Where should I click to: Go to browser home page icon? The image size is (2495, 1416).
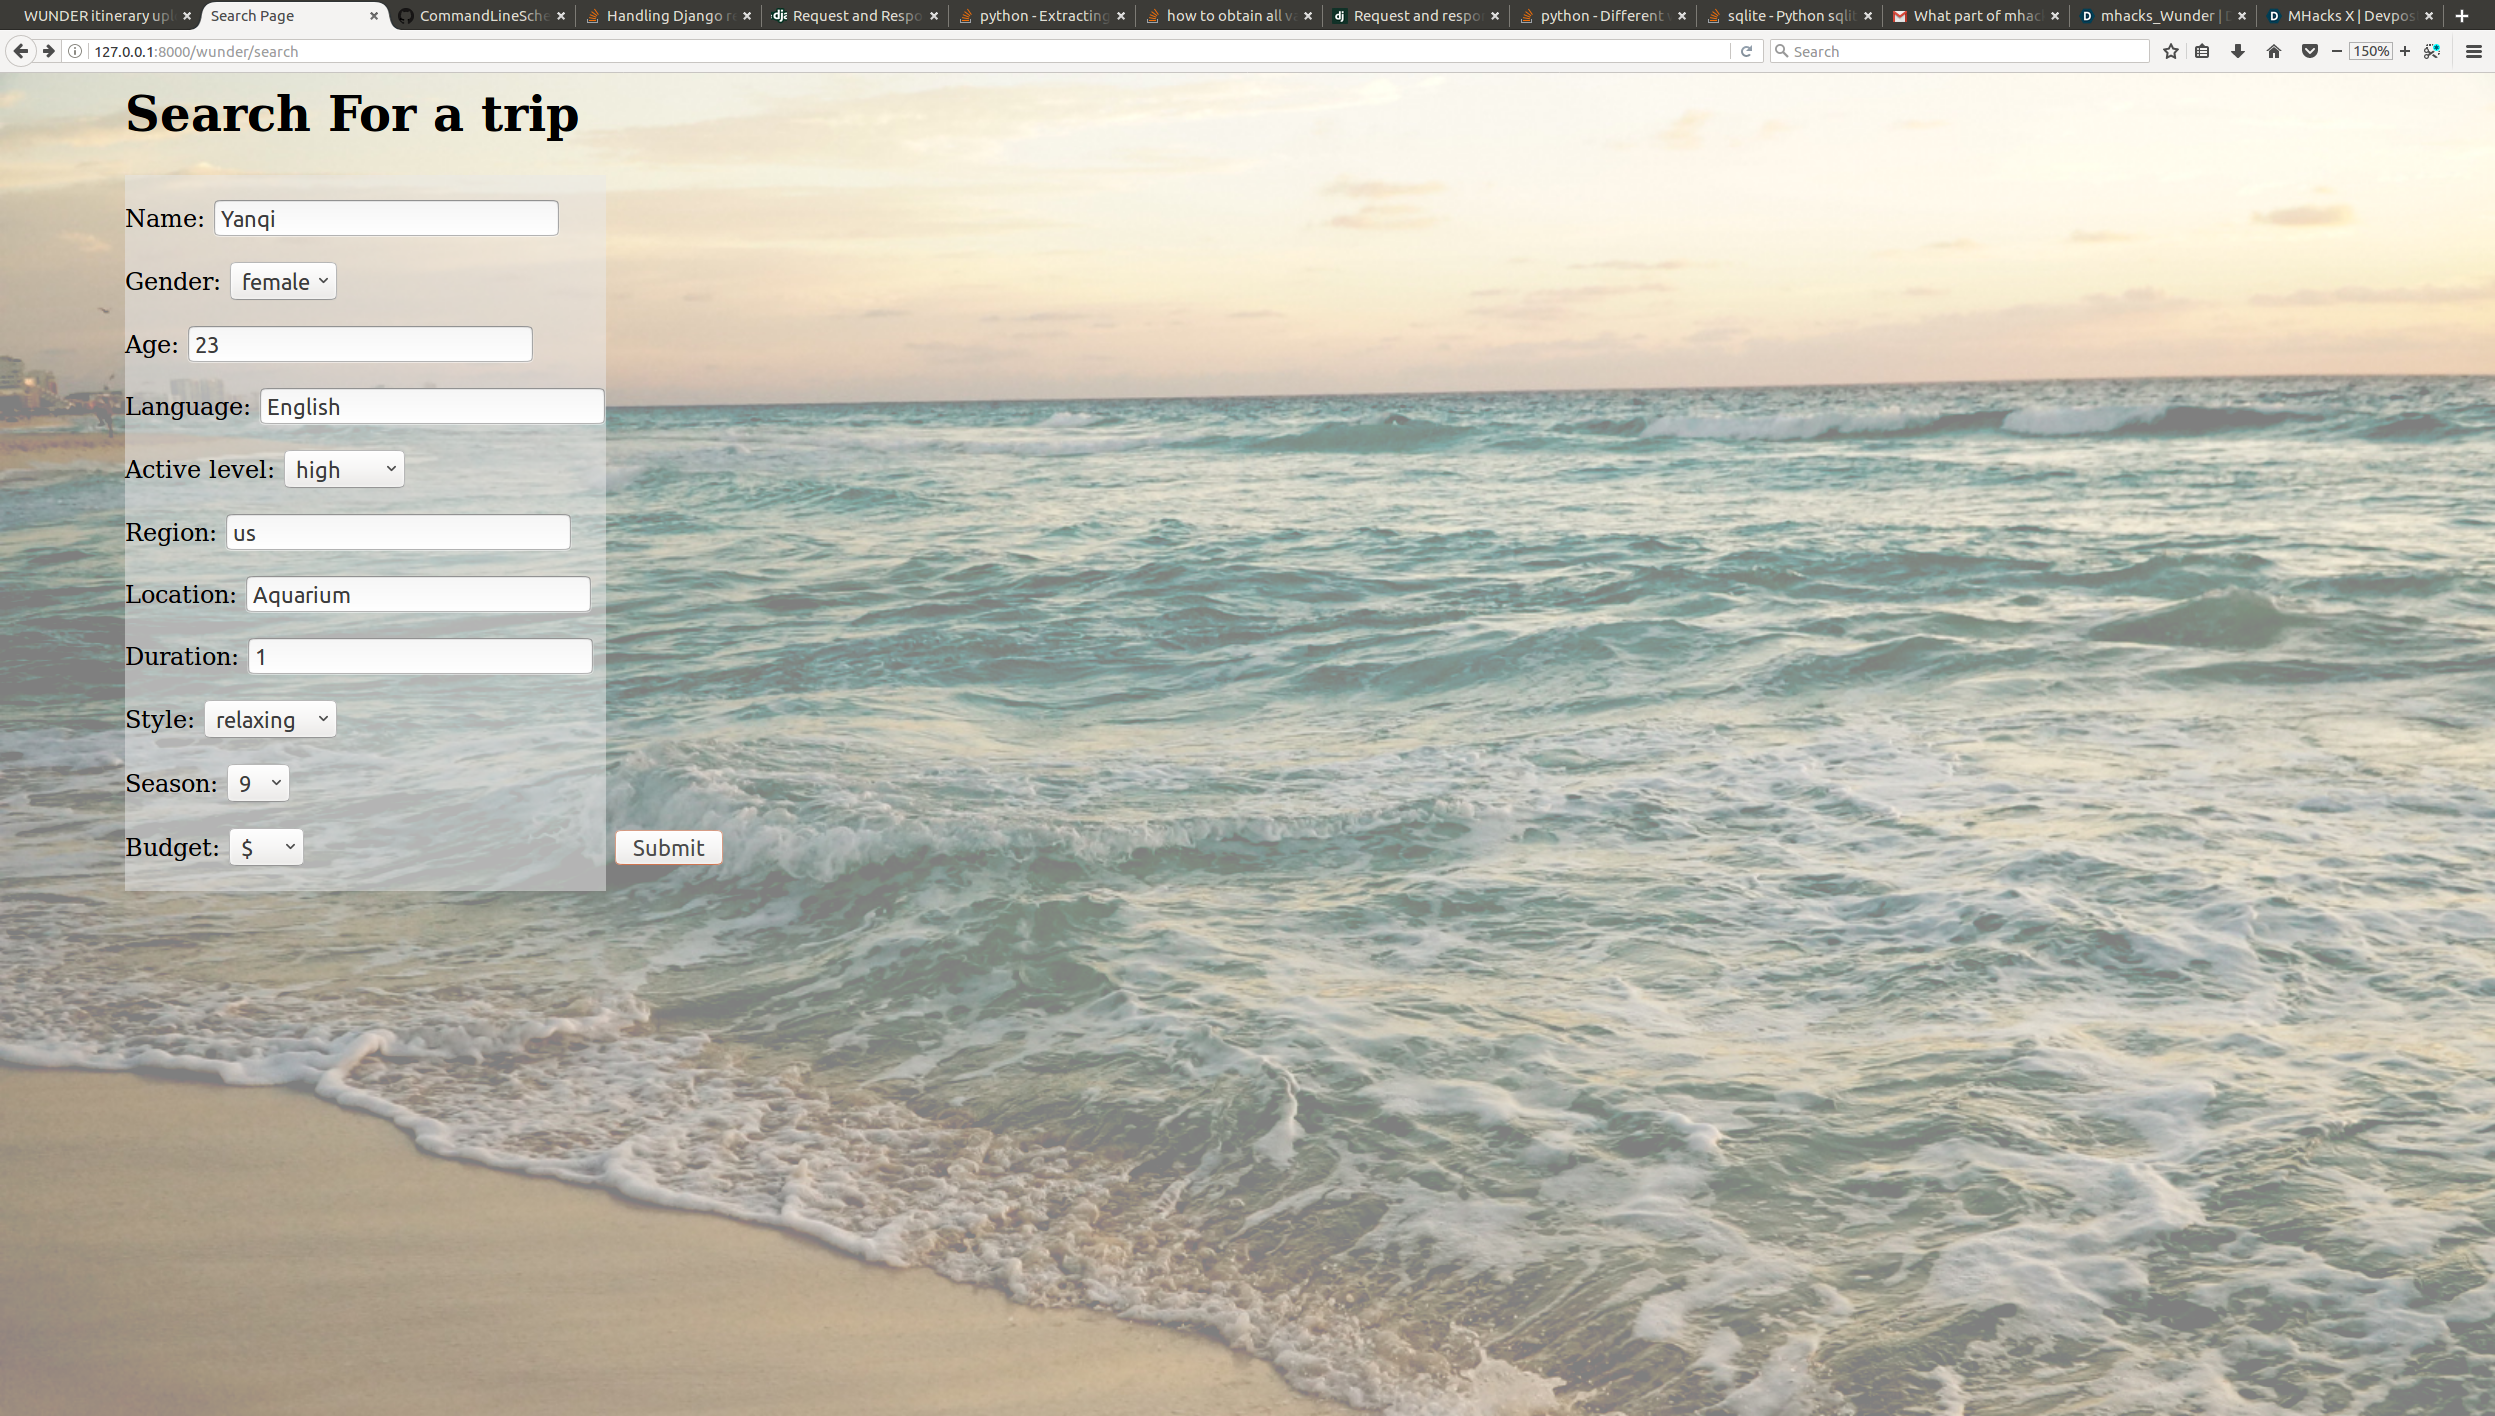pos(2274,51)
